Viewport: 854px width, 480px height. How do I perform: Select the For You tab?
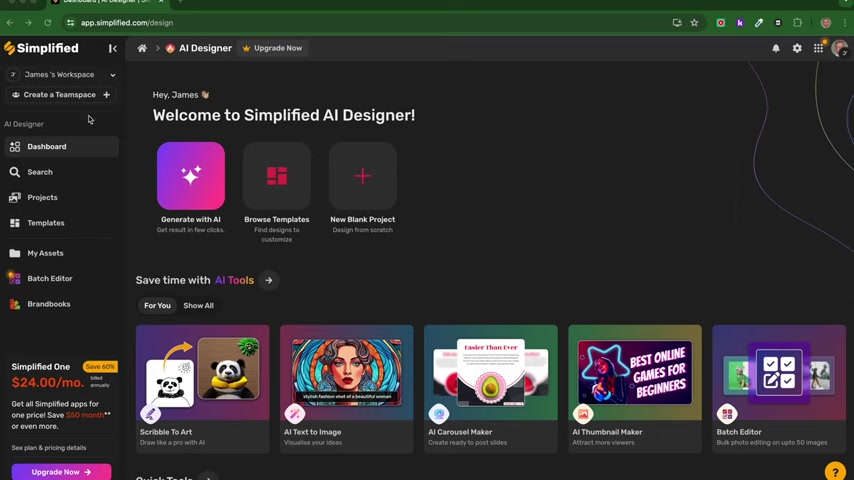pyautogui.click(x=157, y=305)
